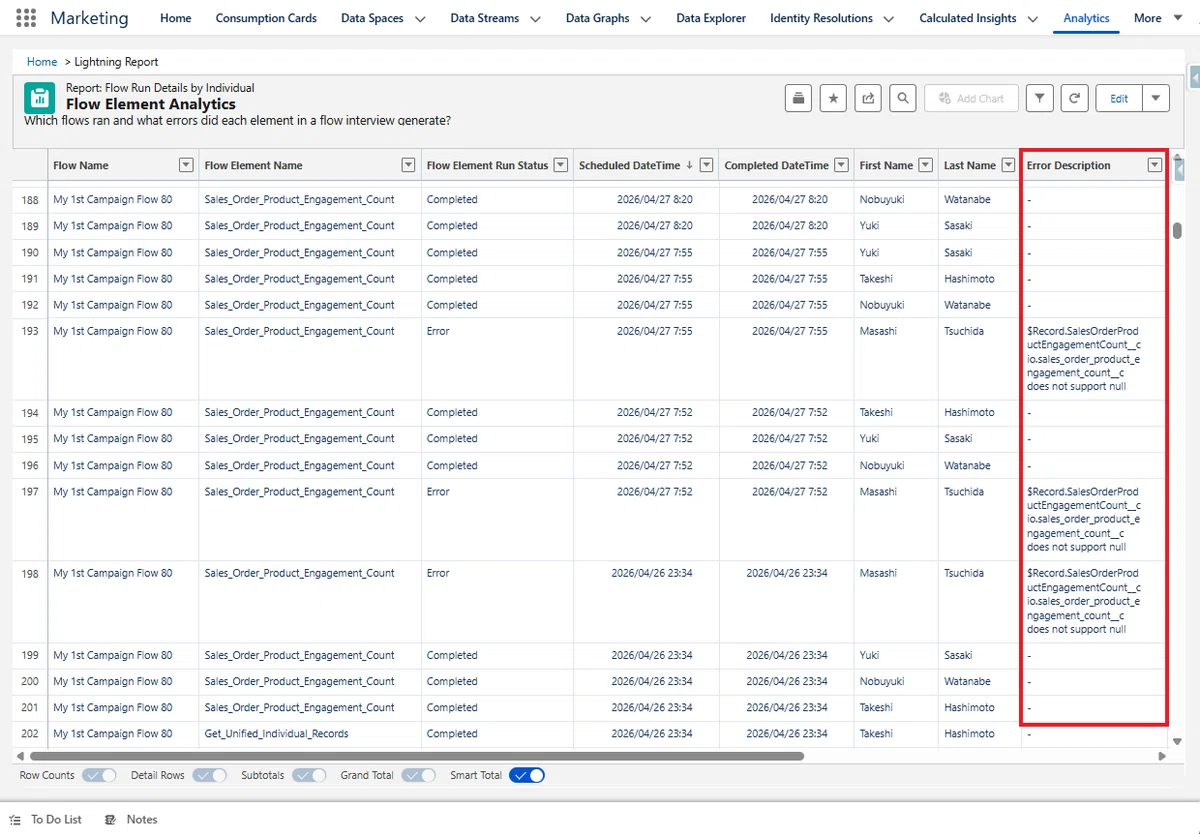Expand Data Spaces tab chevron
Viewport: 1200px width, 834px height.
point(419,19)
